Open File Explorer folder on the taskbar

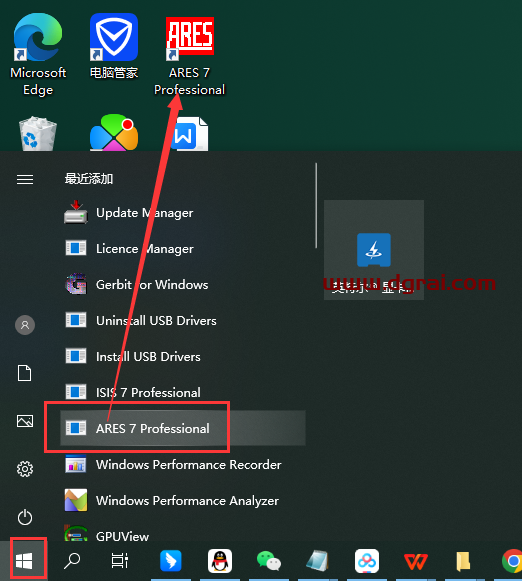tap(463, 561)
